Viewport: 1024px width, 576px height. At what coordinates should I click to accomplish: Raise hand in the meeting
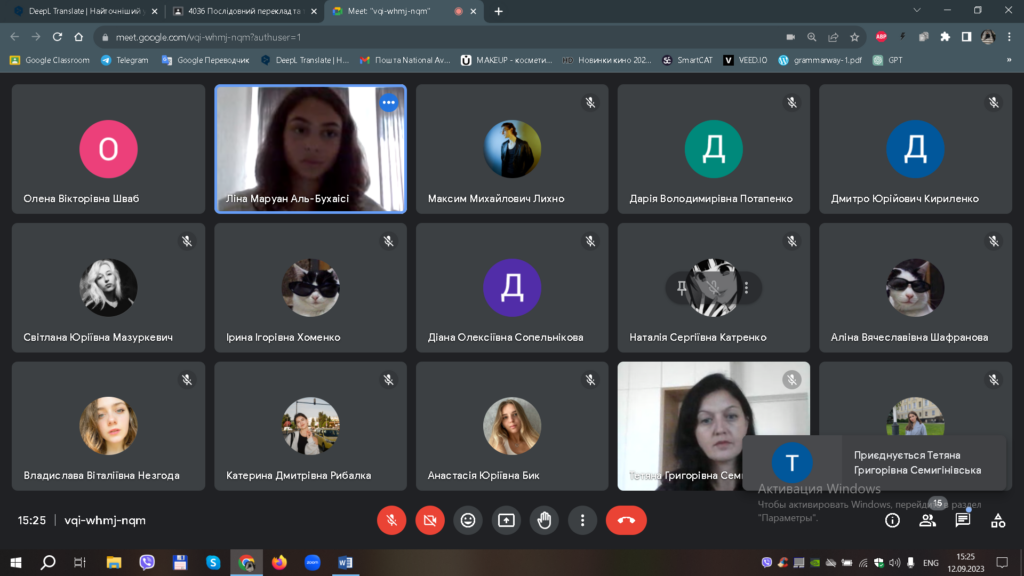pyautogui.click(x=544, y=520)
